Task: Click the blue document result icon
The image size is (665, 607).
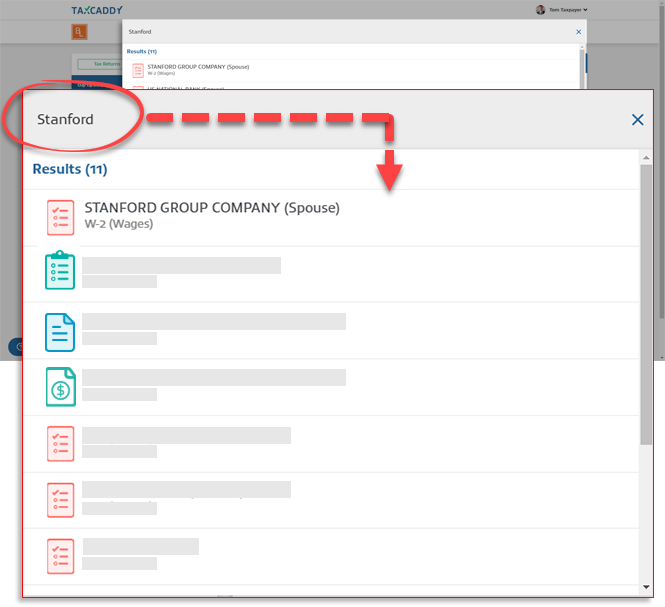Action: pyautogui.click(x=60, y=332)
